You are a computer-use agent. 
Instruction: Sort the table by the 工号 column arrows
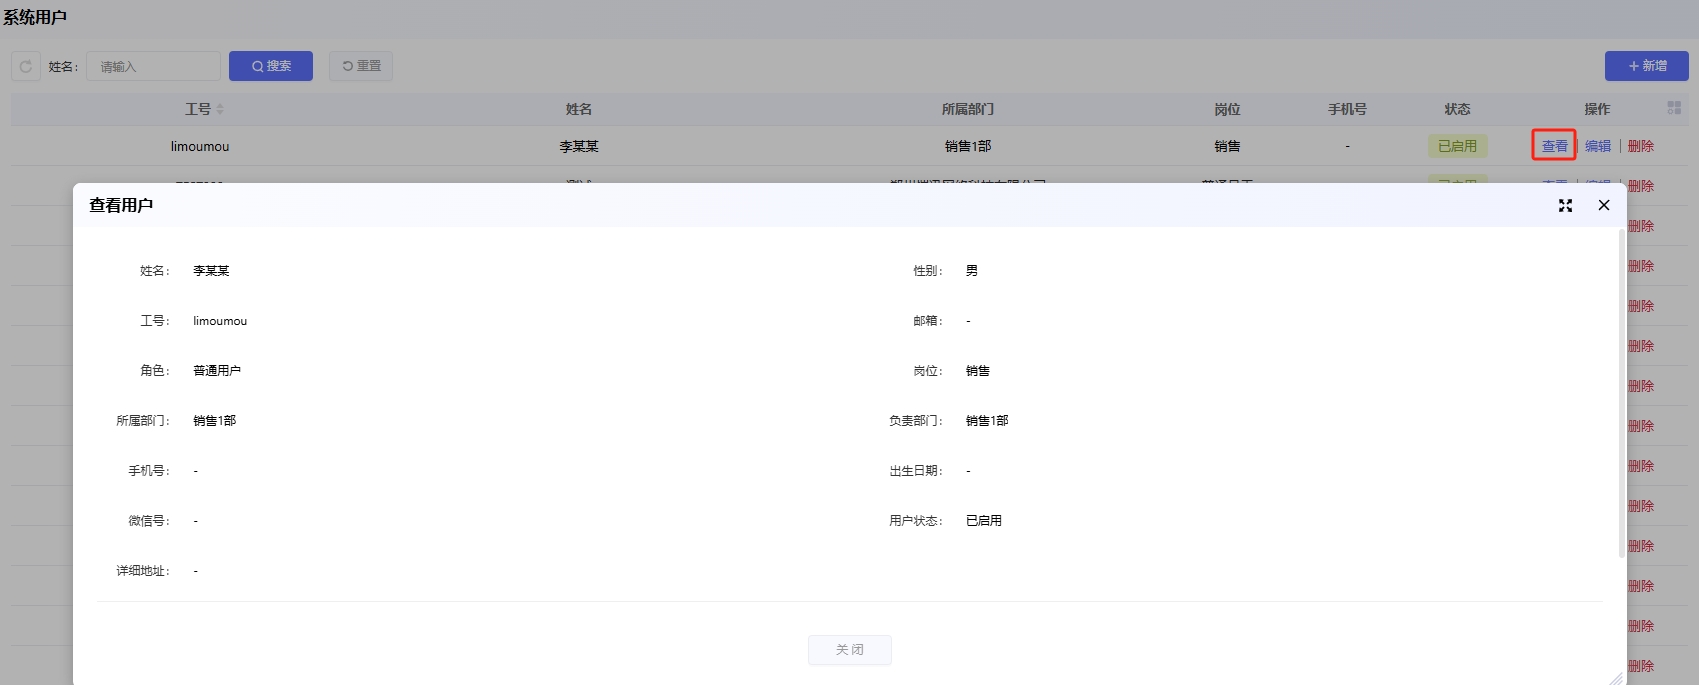(x=220, y=109)
